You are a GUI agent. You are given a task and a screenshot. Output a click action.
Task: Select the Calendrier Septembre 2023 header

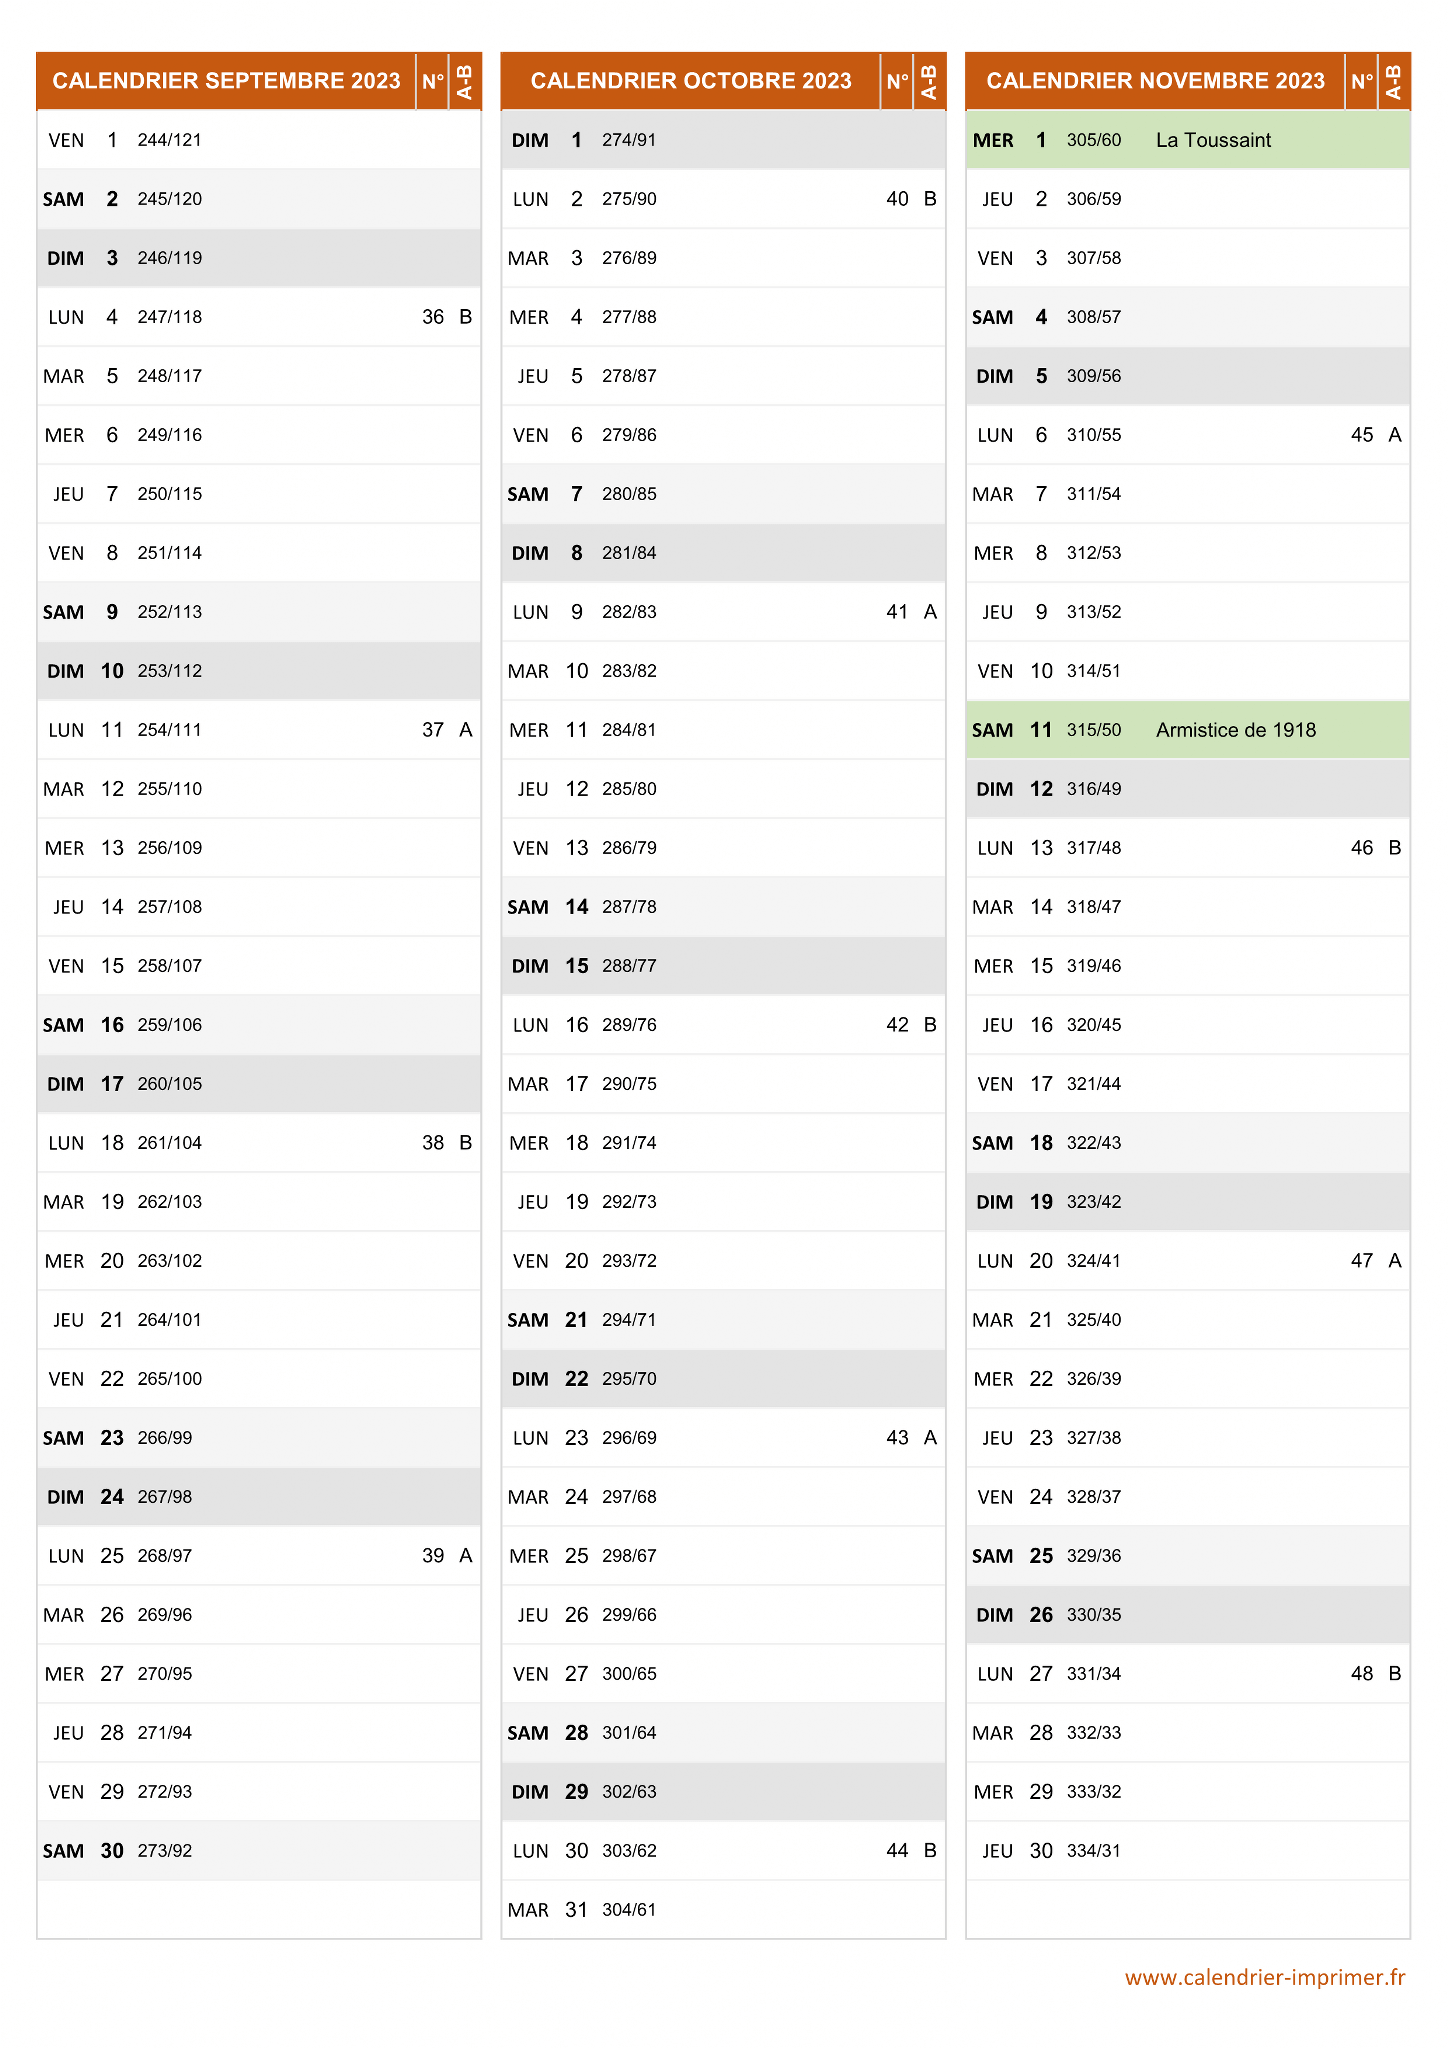226,81
